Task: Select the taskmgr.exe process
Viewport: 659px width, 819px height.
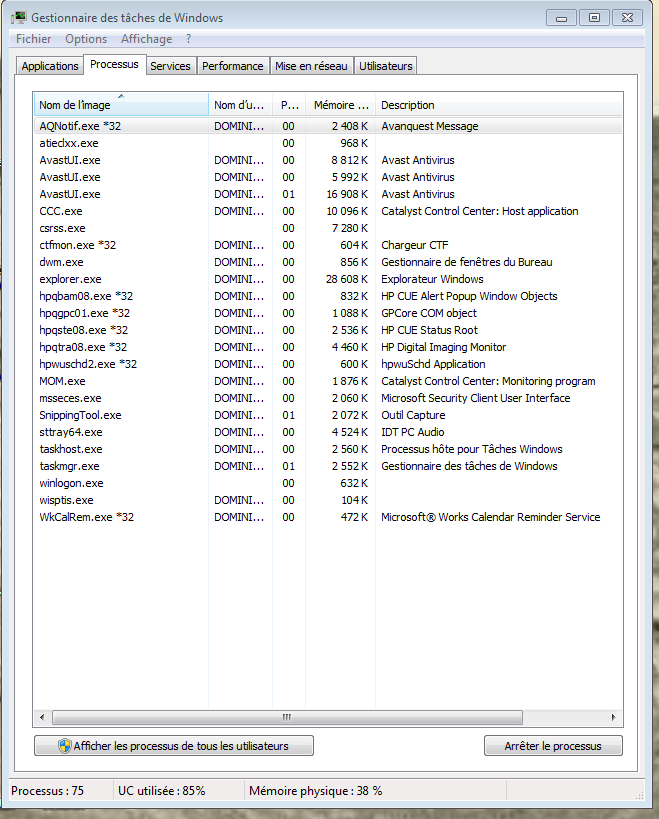Action: point(328,466)
